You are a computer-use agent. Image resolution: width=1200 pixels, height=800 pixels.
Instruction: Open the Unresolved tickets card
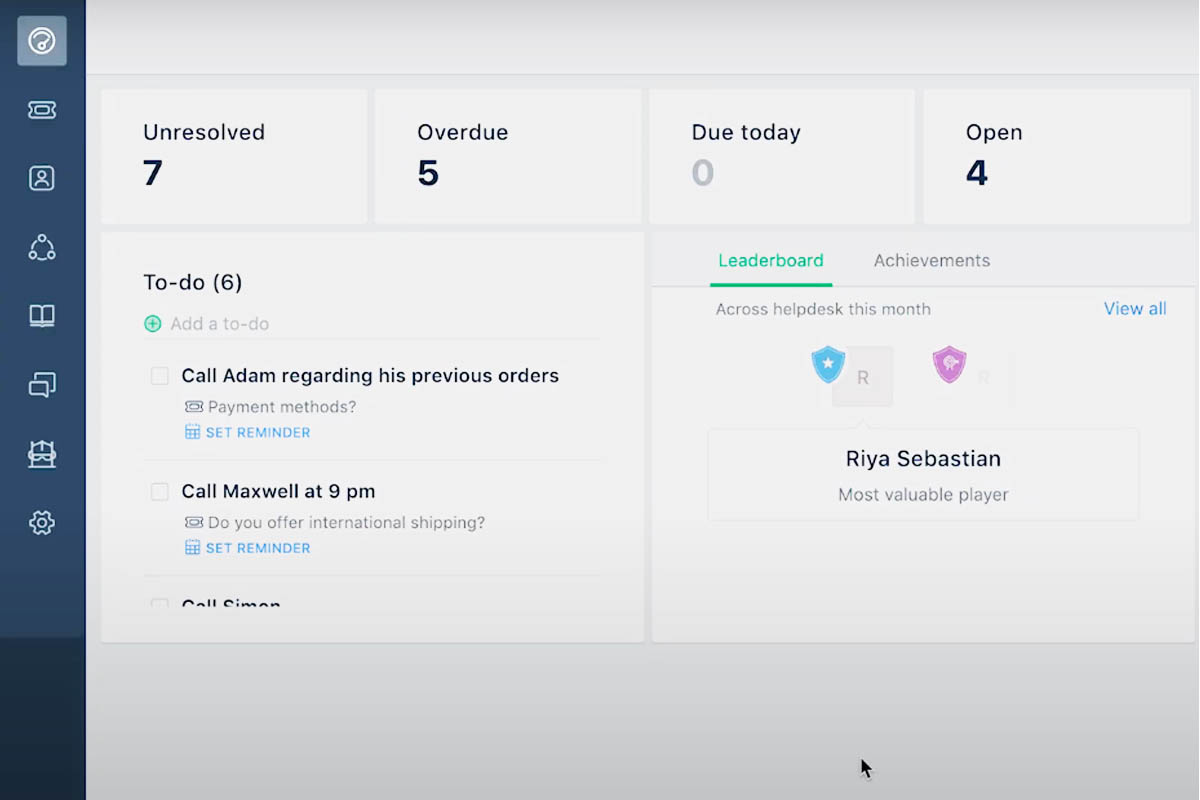pos(233,155)
